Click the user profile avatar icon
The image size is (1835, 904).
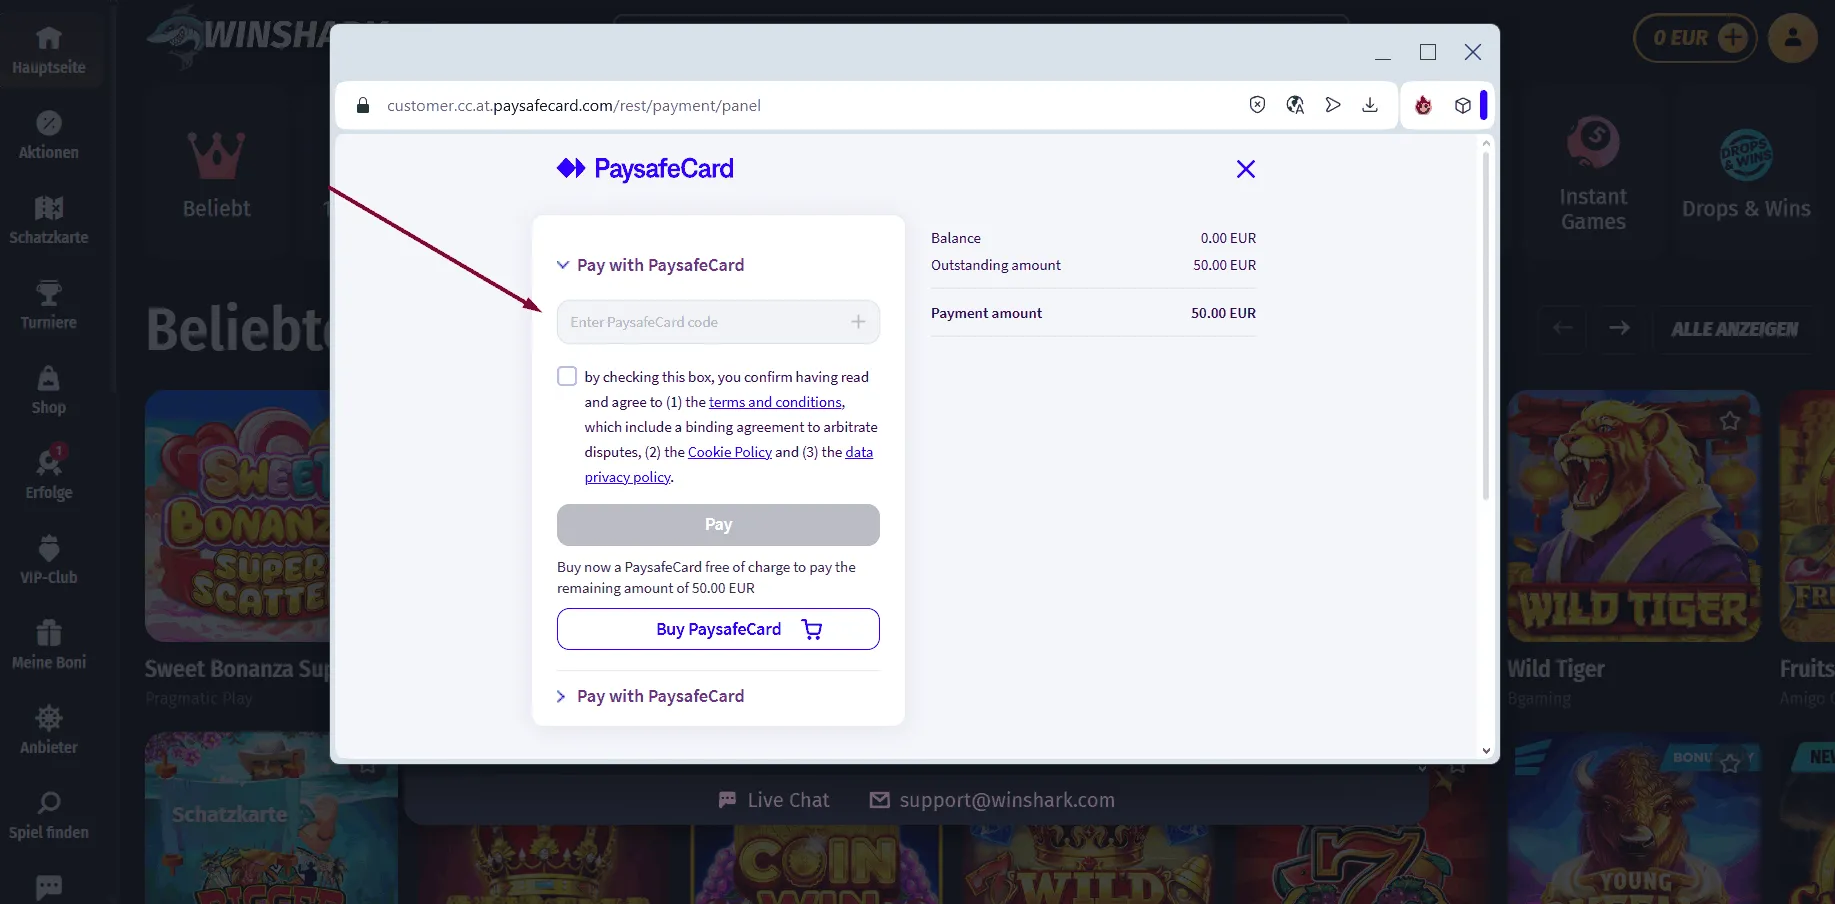[x=1792, y=38]
